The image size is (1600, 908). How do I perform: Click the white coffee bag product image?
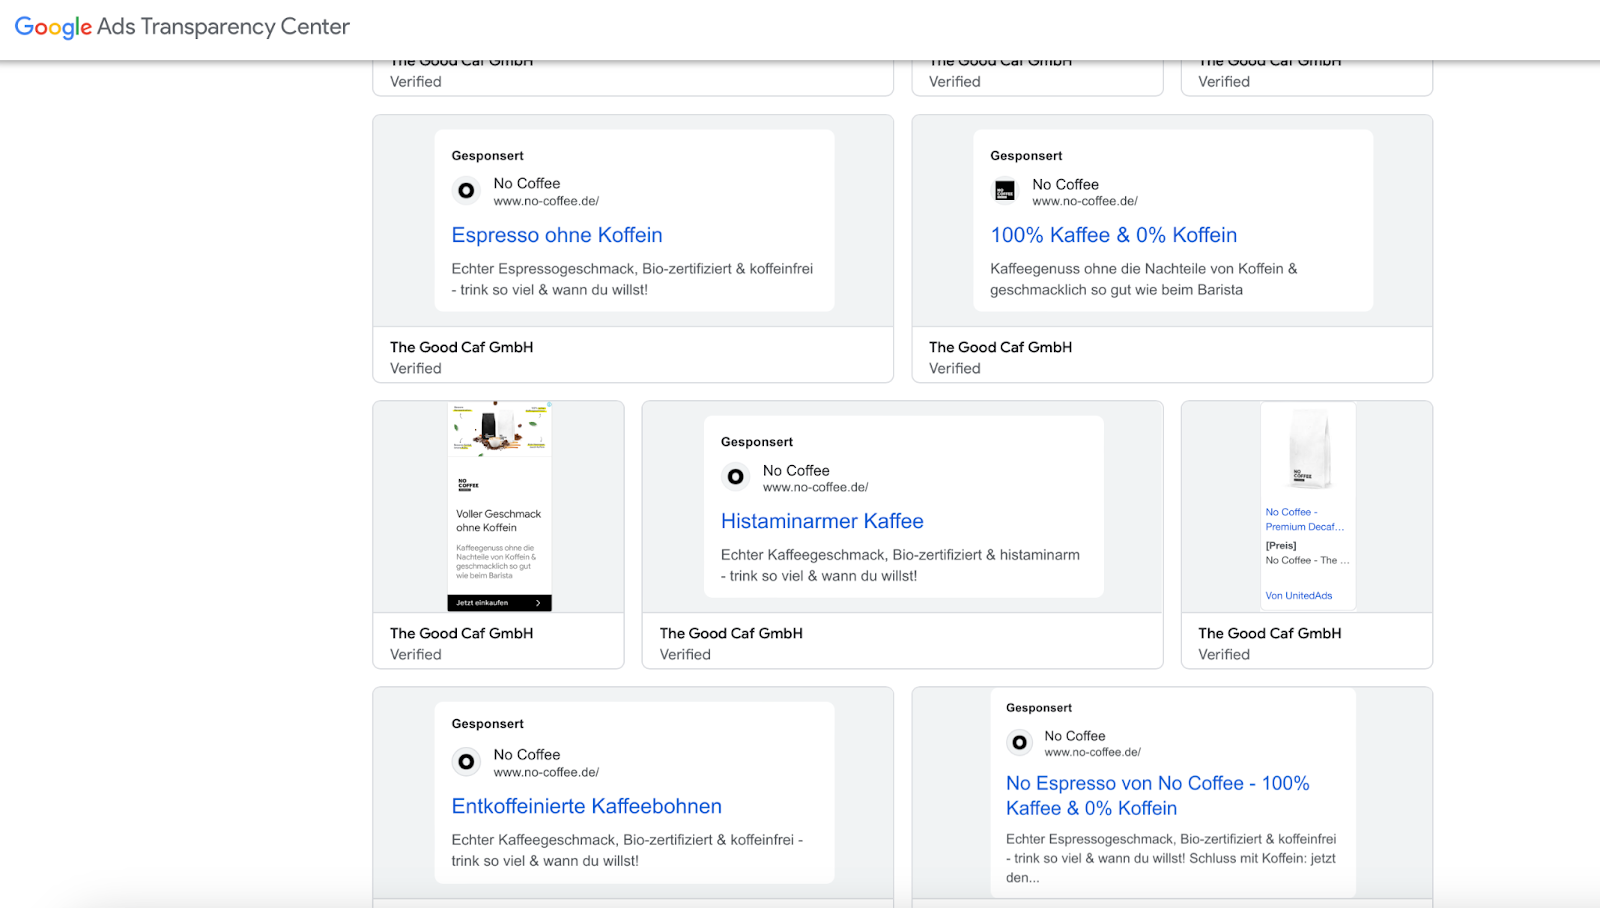1309,449
